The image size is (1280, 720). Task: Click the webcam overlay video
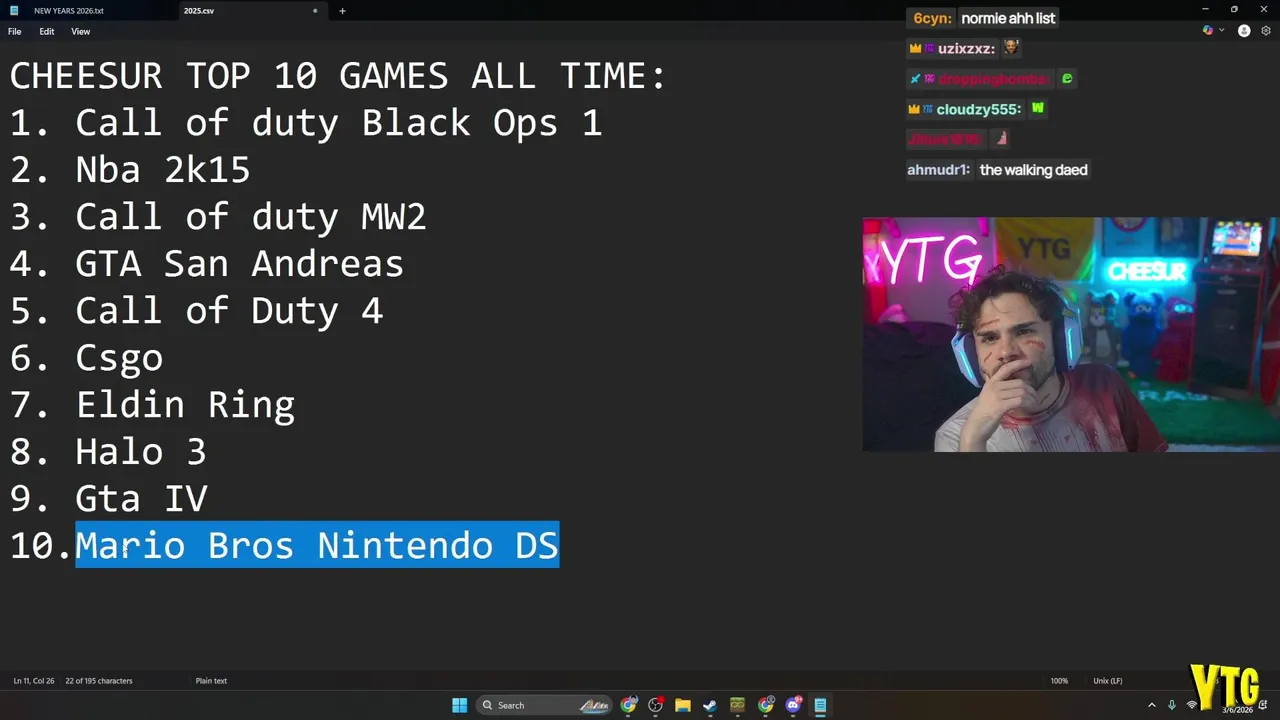click(x=1071, y=334)
